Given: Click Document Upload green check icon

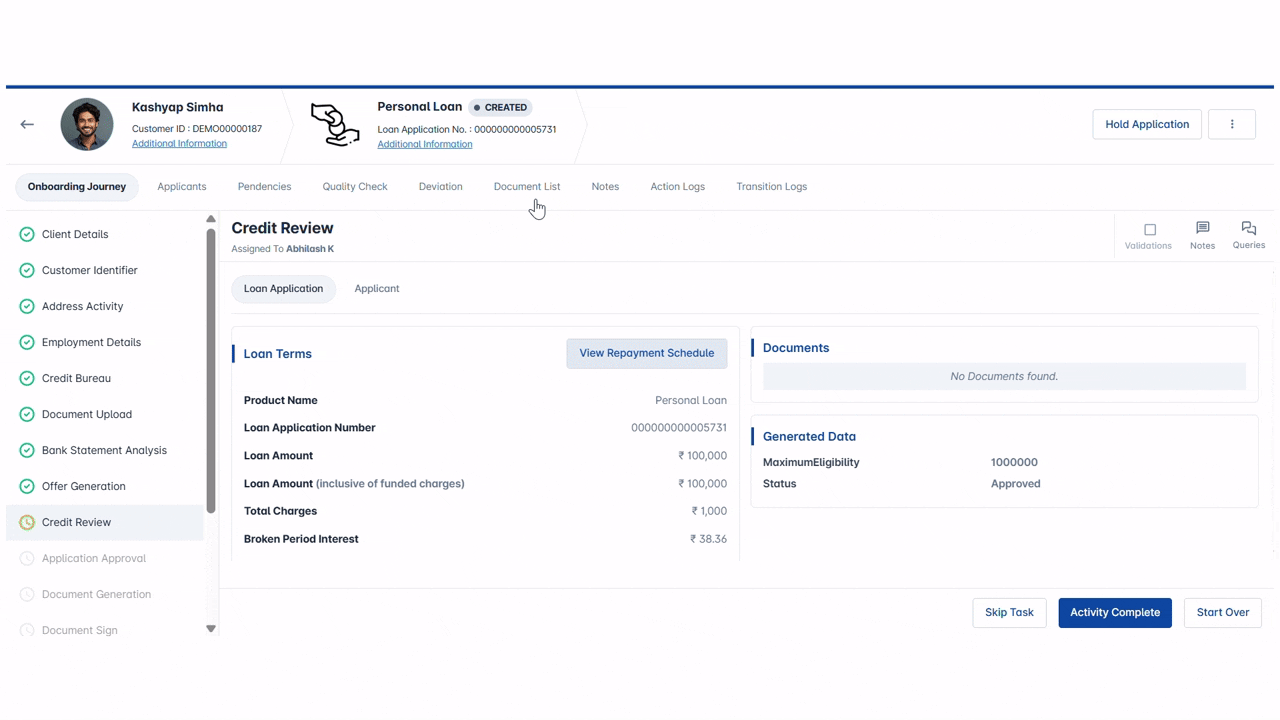Looking at the screenshot, I should pos(27,414).
